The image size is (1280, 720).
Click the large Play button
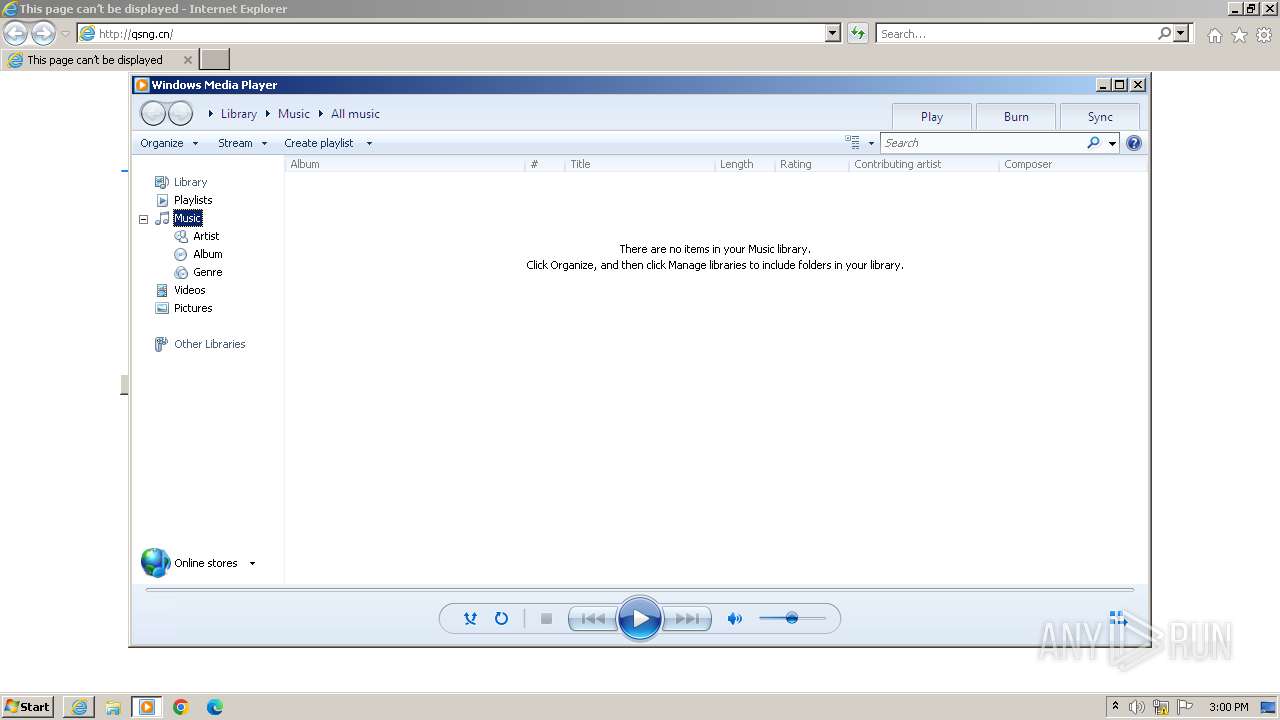(x=640, y=619)
